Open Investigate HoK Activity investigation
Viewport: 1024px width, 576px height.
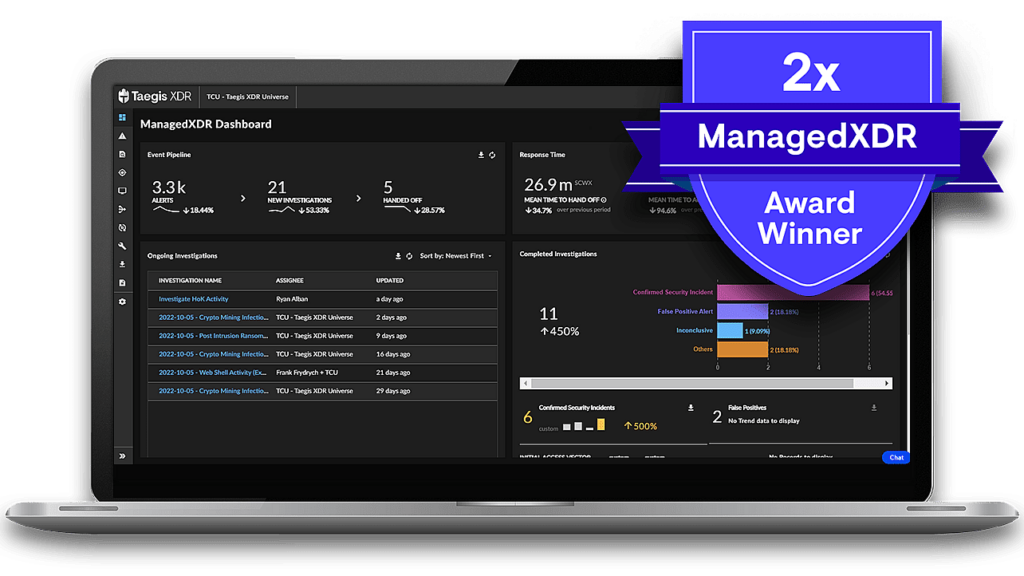coord(193,299)
